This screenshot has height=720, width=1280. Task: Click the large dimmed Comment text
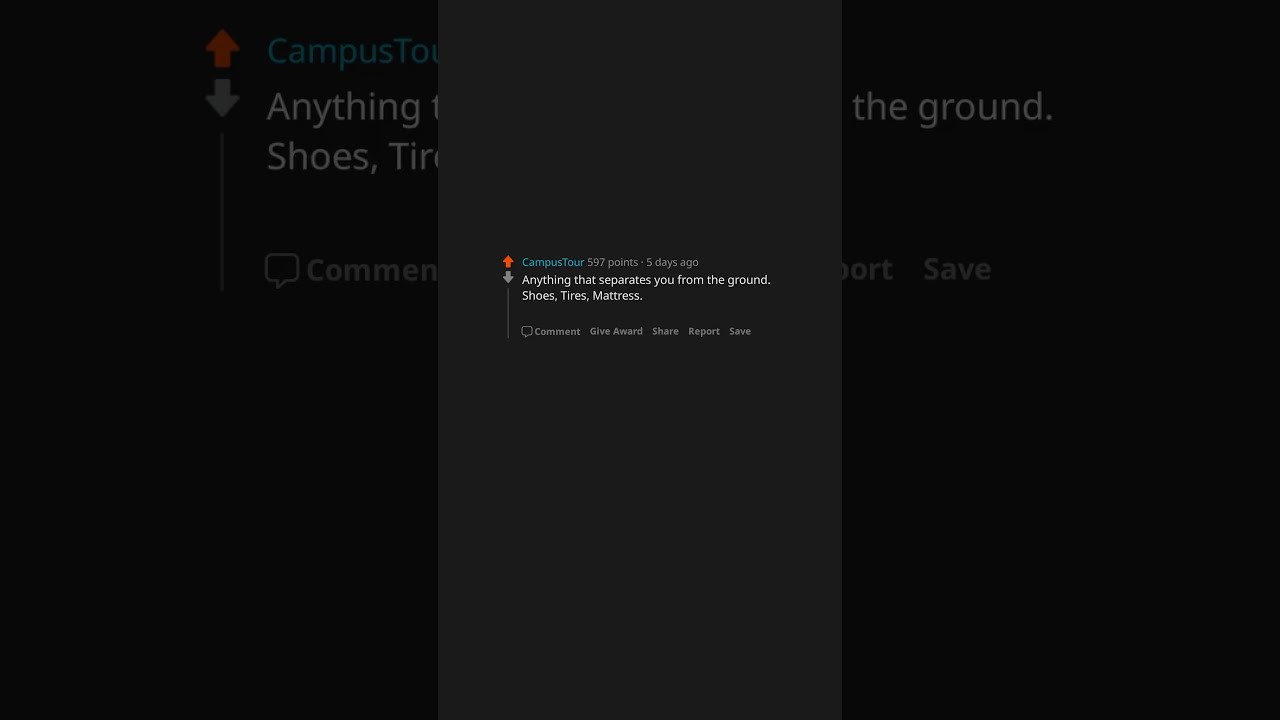point(372,270)
